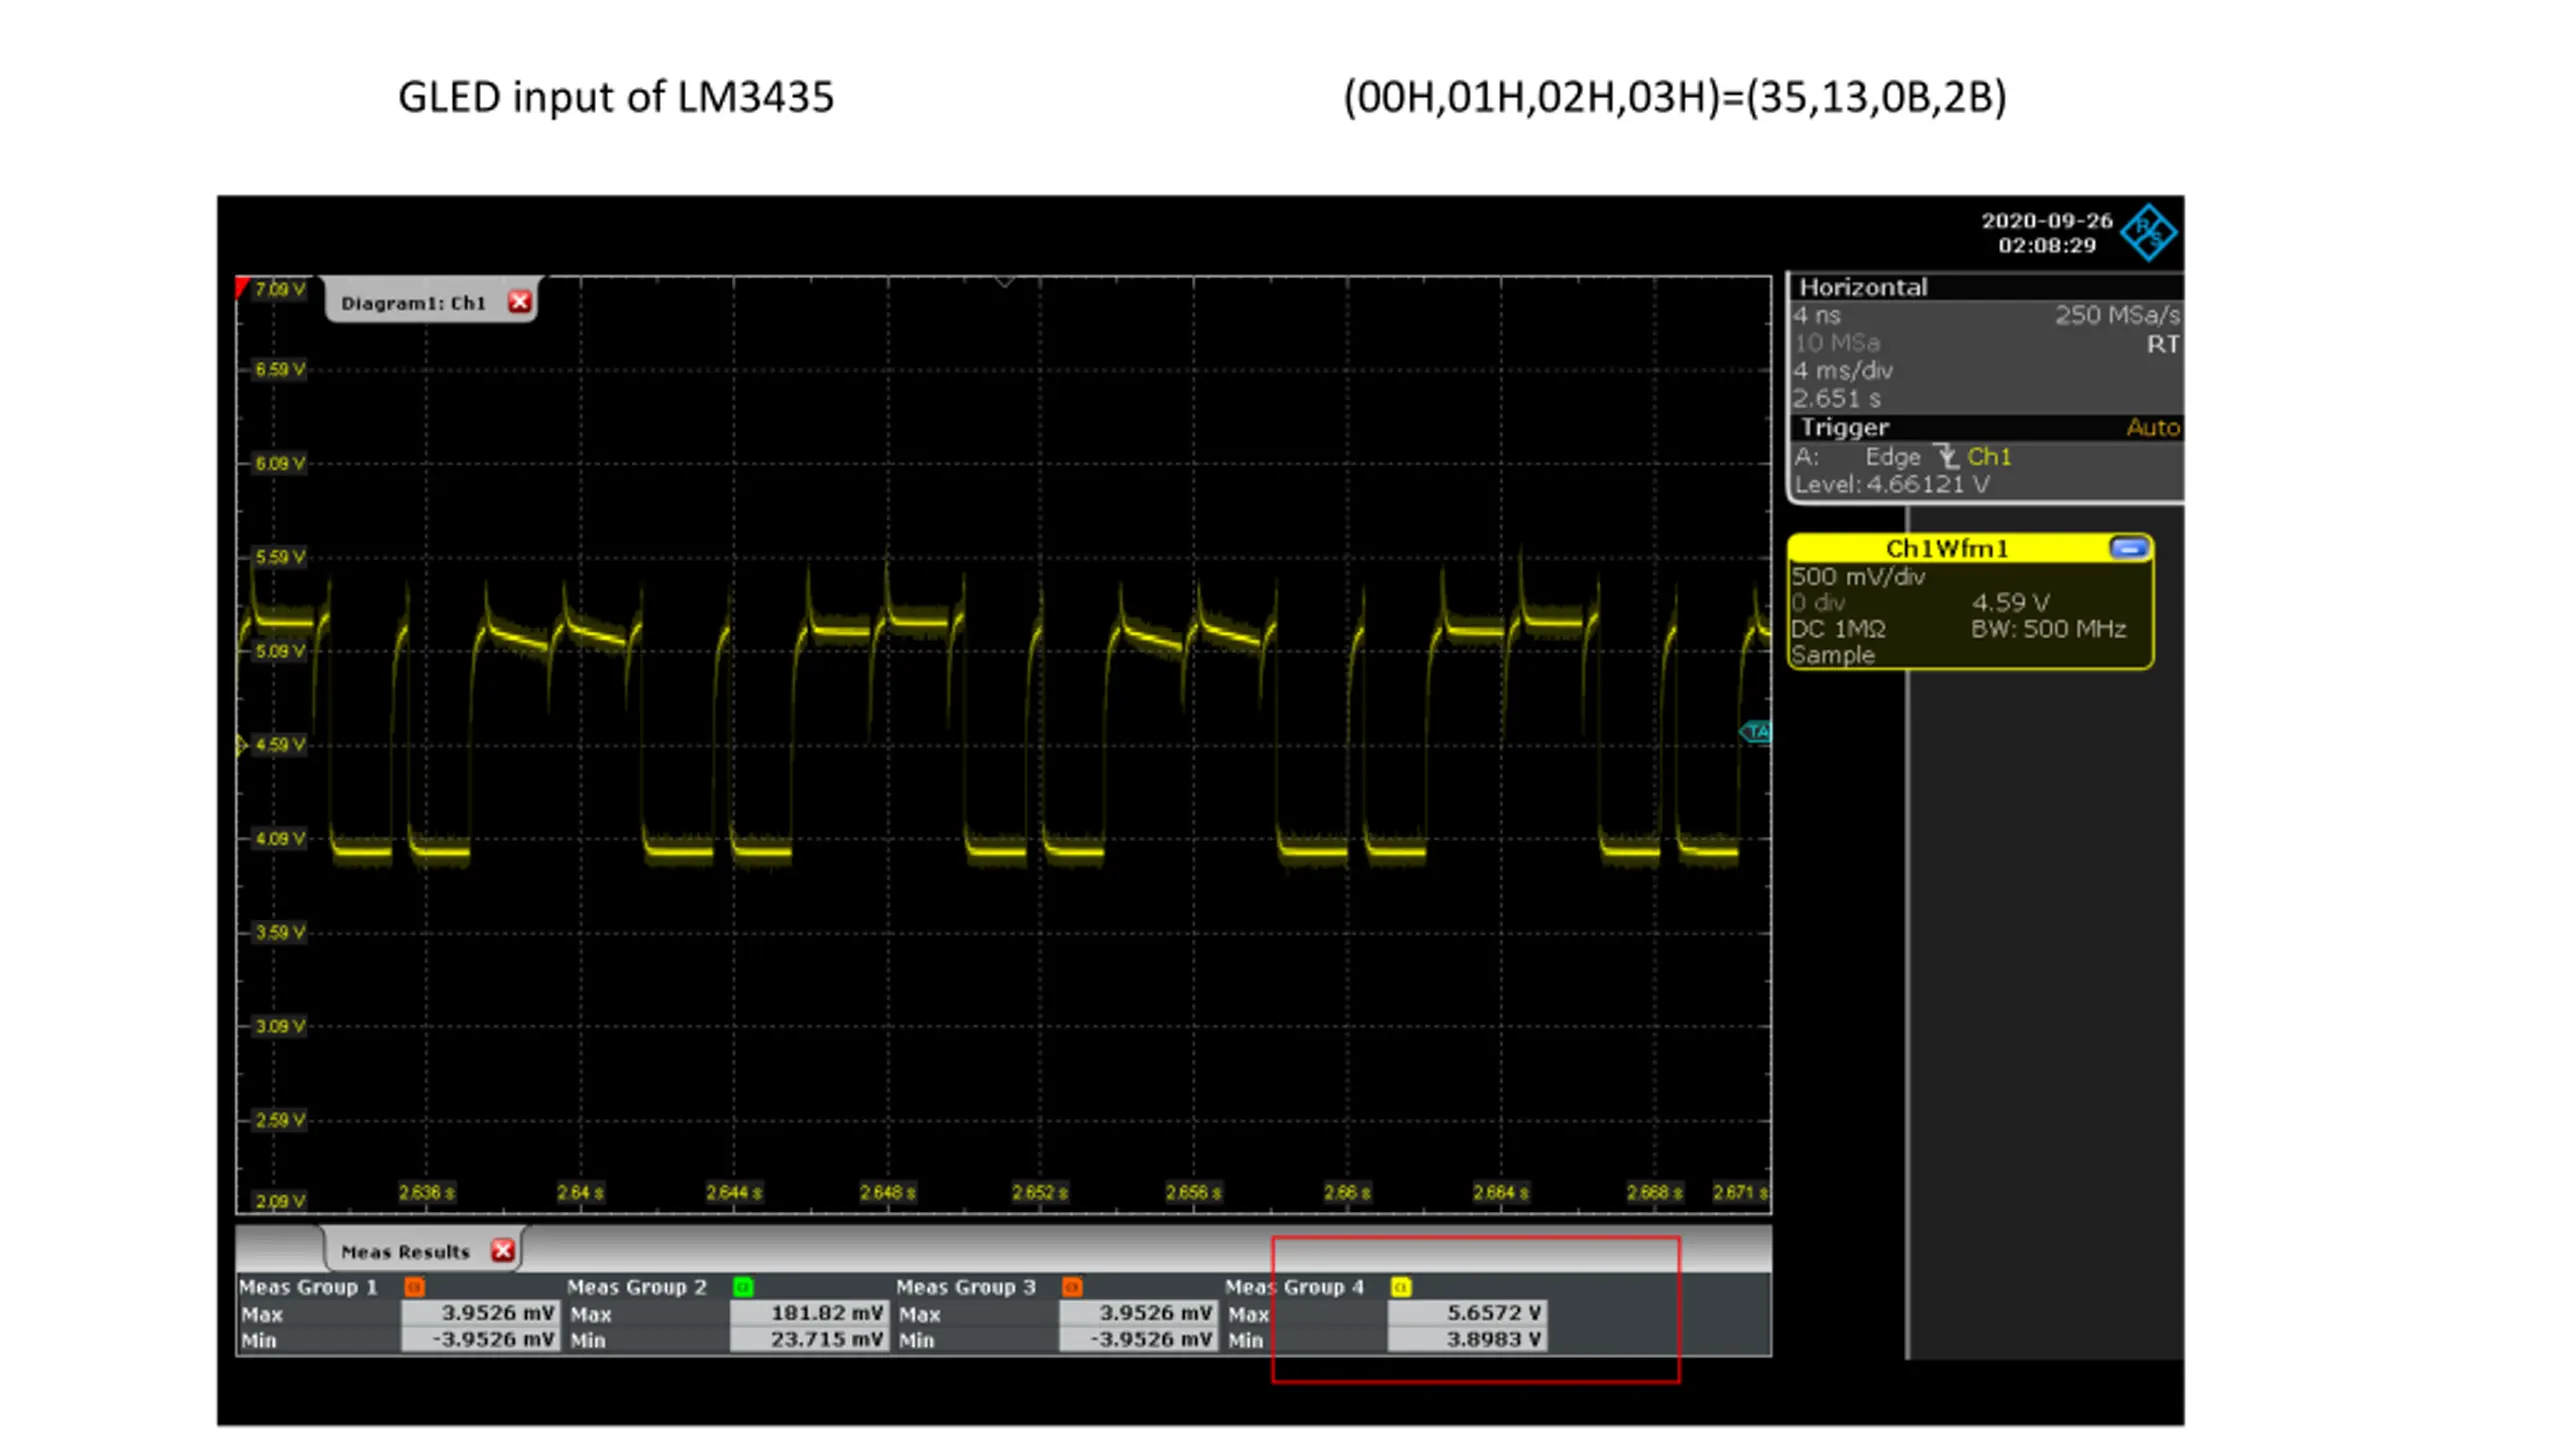Viewport: 2560px width, 1440px height.
Task: Close the Meas Results tab
Action: pyautogui.click(x=502, y=1250)
